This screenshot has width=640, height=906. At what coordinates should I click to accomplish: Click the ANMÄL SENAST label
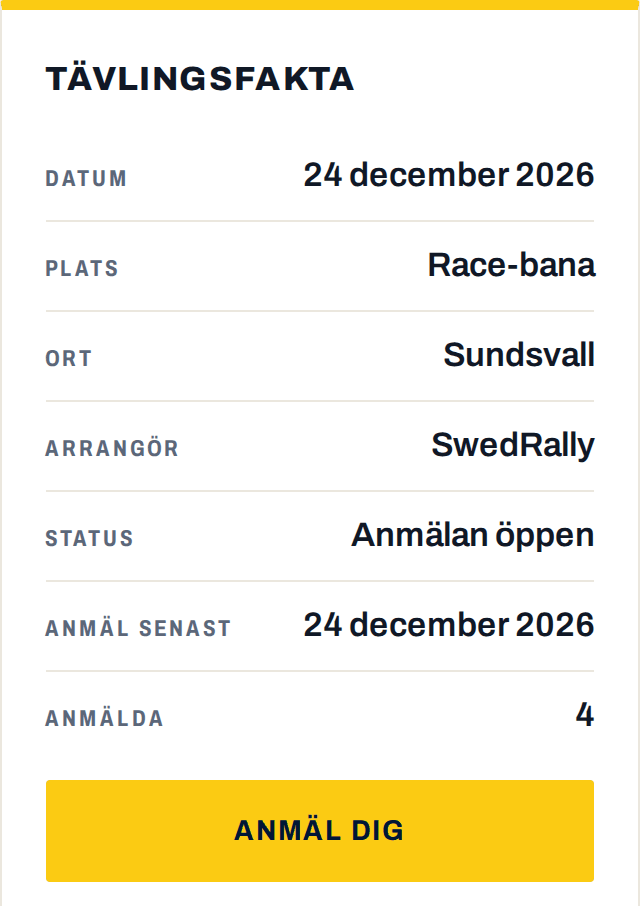tap(139, 627)
